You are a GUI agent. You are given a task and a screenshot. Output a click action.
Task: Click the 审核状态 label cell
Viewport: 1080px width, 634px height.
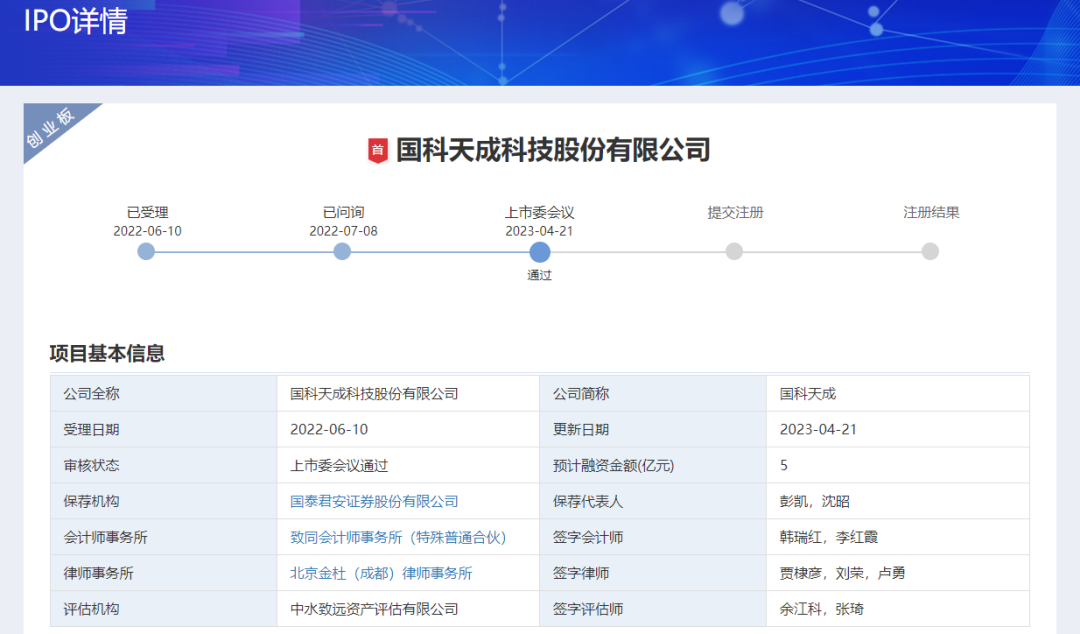pyautogui.click(x=164, y=465)
